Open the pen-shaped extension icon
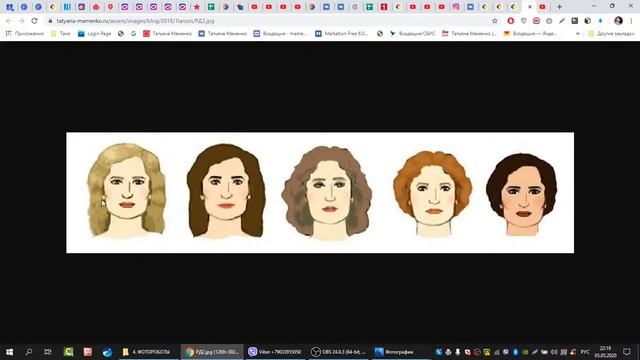Viewport: 640px width, 360px height. [x=562, y=21]
